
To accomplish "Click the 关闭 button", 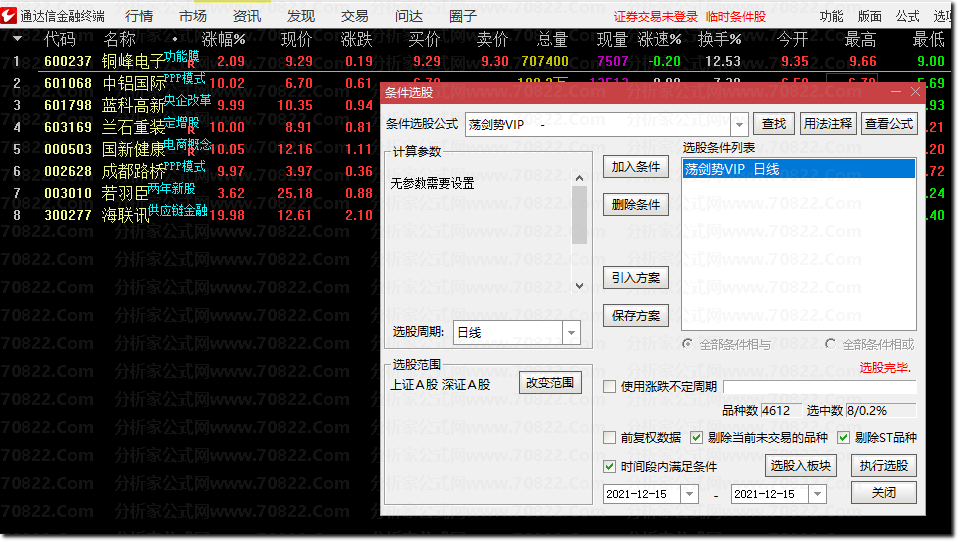I will point(883,492).
